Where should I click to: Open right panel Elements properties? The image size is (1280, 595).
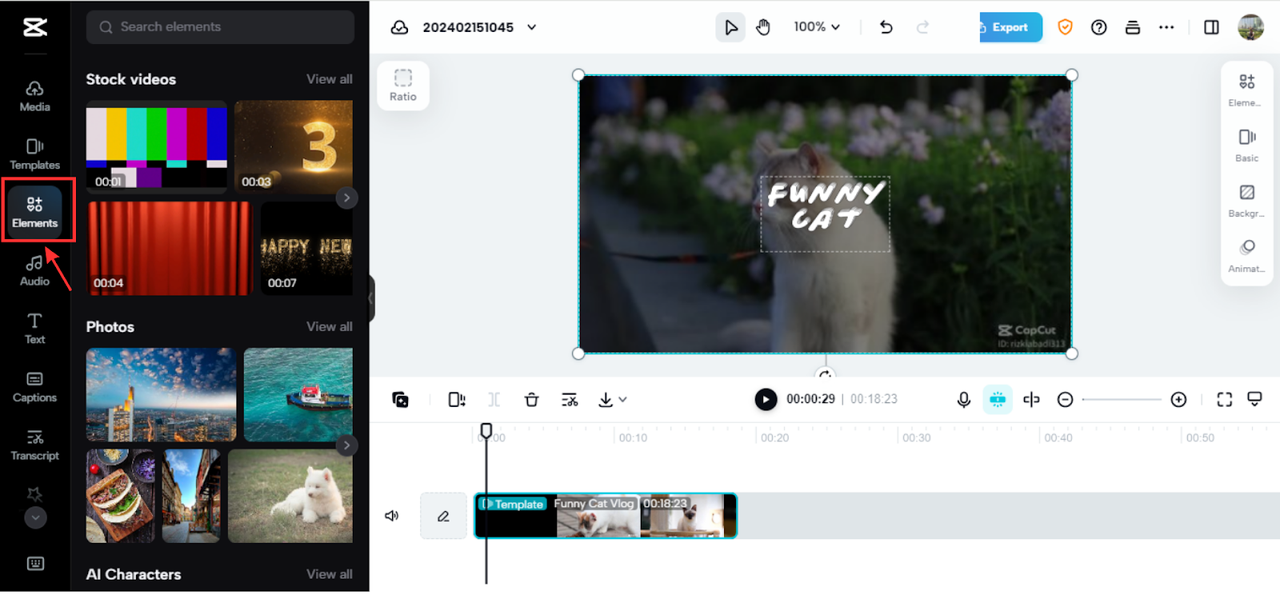(x=1246, y=90)
